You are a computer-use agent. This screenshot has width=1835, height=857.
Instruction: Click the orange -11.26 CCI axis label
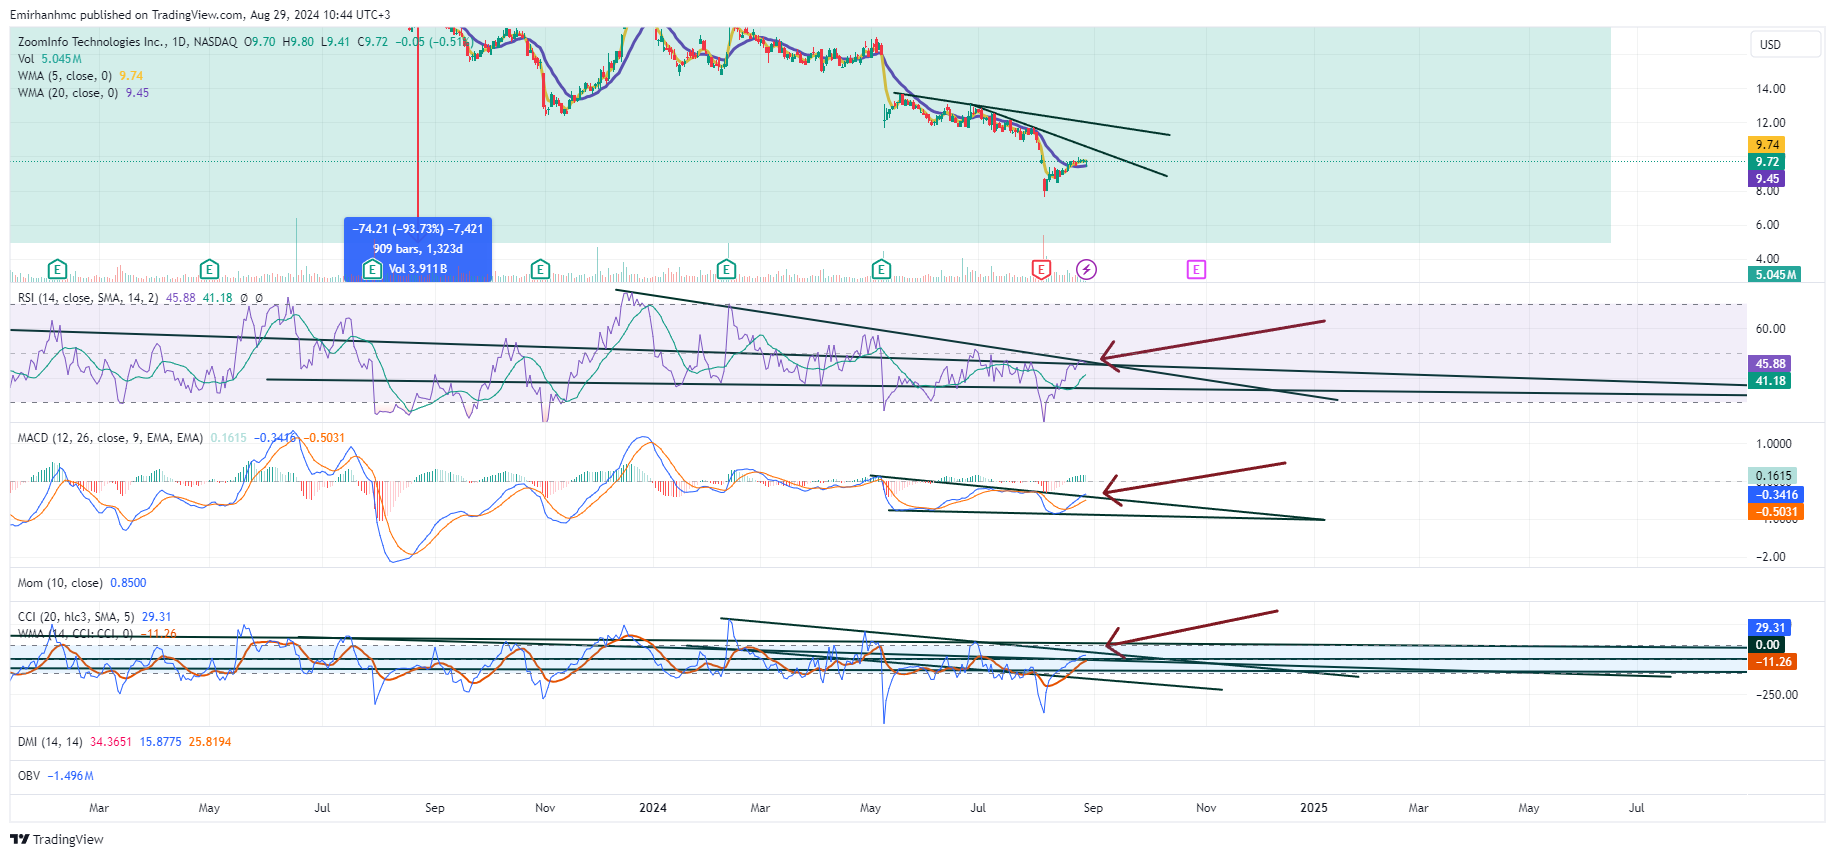click(1773, 662)
